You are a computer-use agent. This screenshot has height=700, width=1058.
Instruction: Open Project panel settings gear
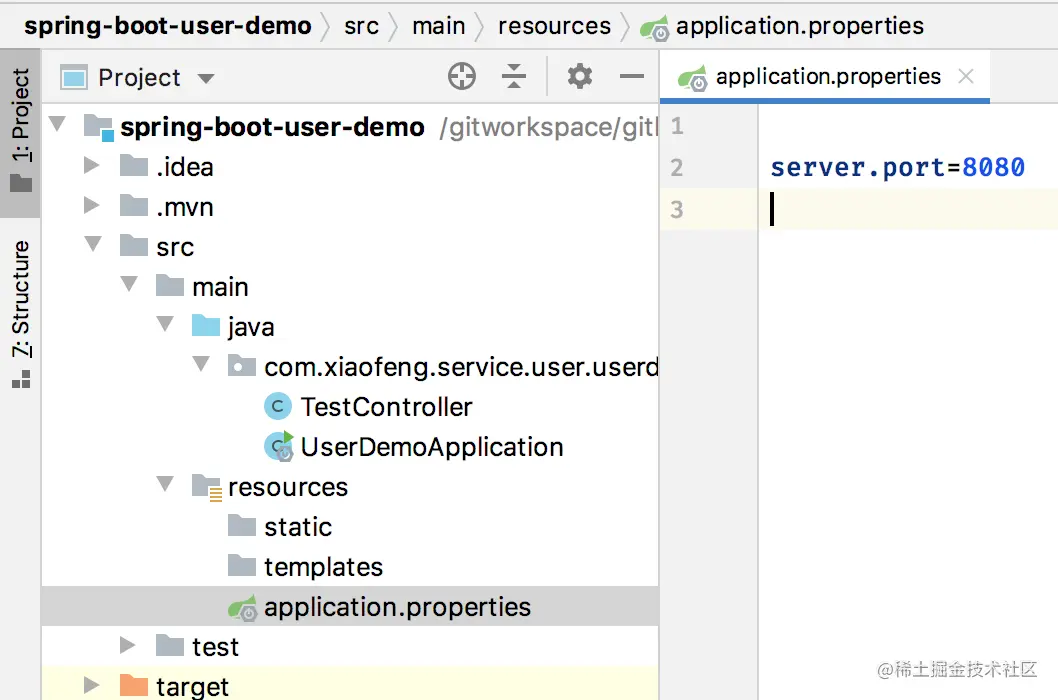coord(580,76)
